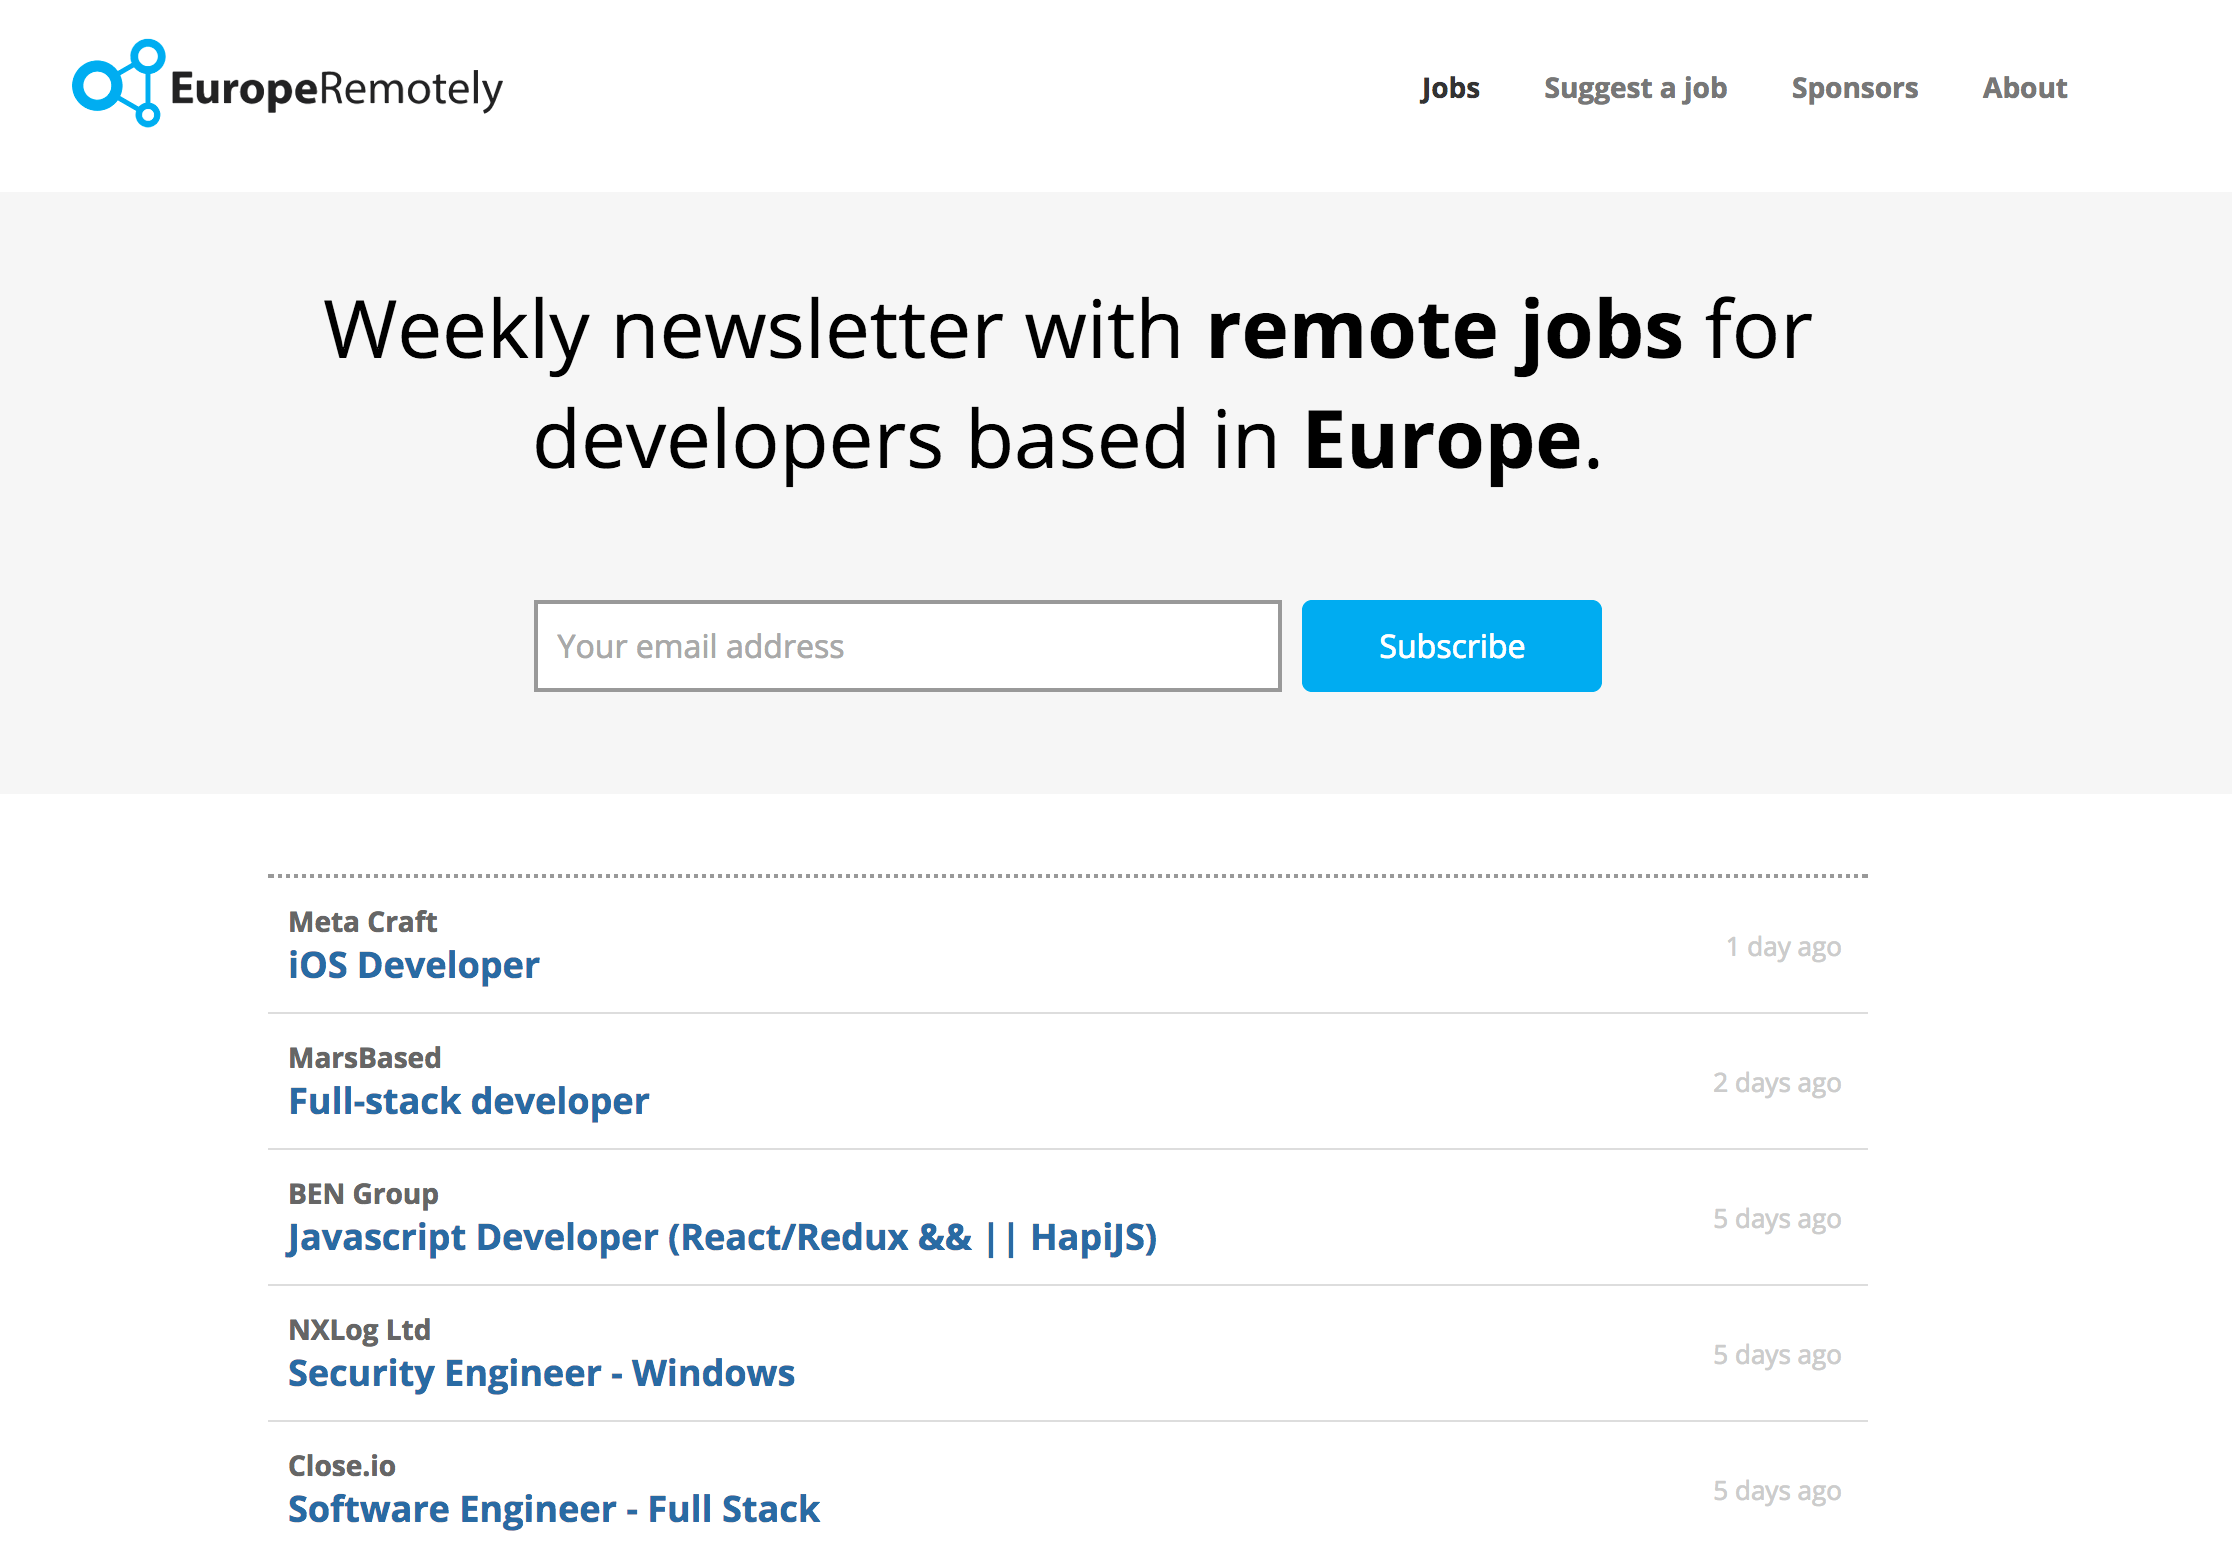View the Javascript Developer React/Redux job

click(721, 1237)
